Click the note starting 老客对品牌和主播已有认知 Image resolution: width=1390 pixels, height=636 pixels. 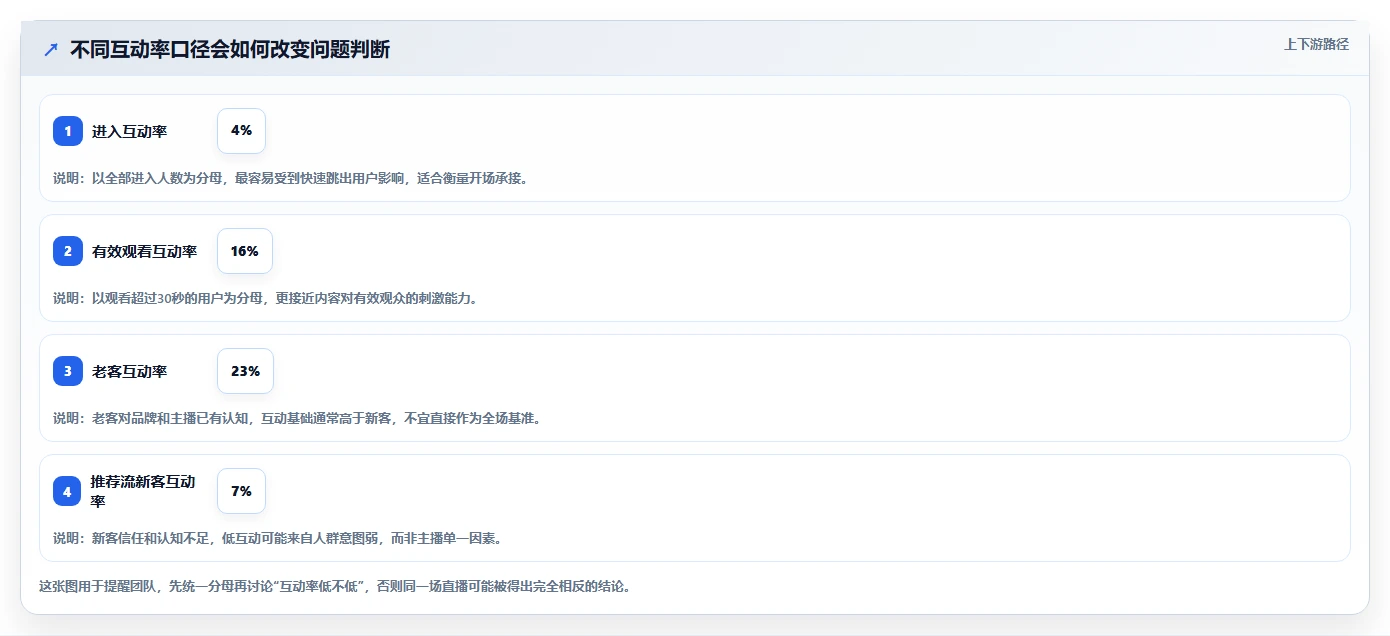pyautogui.click(x=297, y=418)
